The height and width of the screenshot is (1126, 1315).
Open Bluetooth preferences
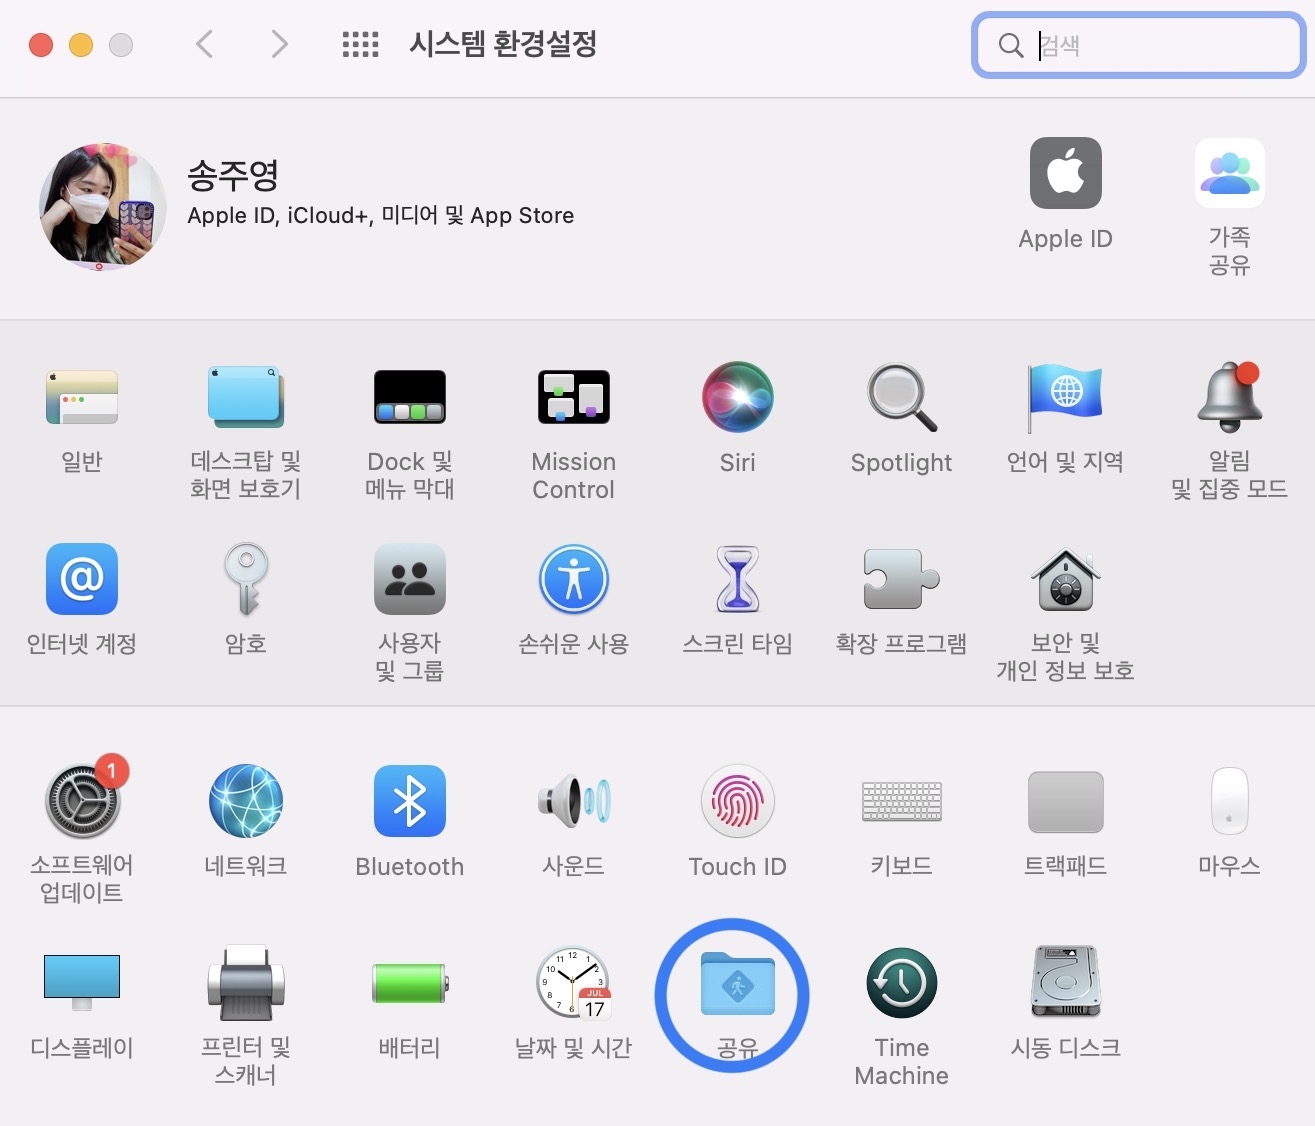[410, 801]
